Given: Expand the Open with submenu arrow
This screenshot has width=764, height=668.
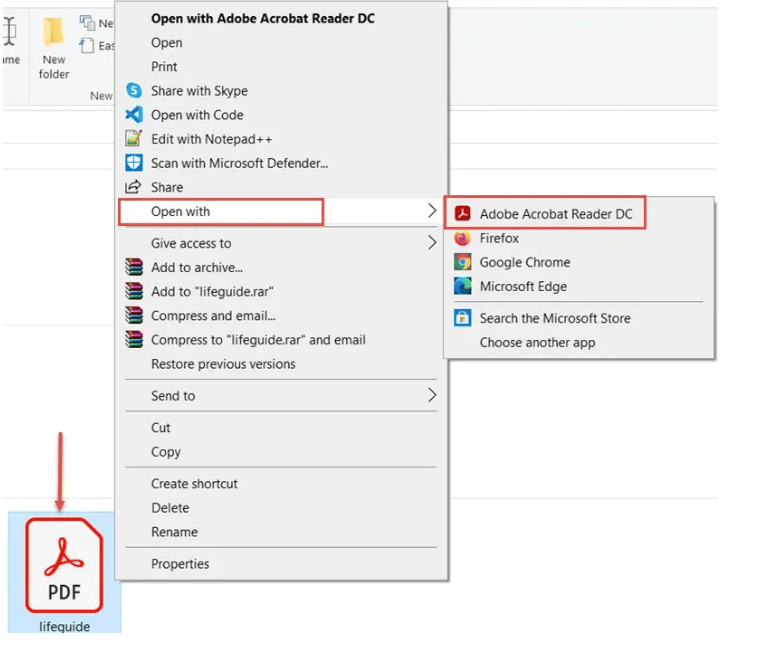Looking at the screenshot, I should pos(432,211).
